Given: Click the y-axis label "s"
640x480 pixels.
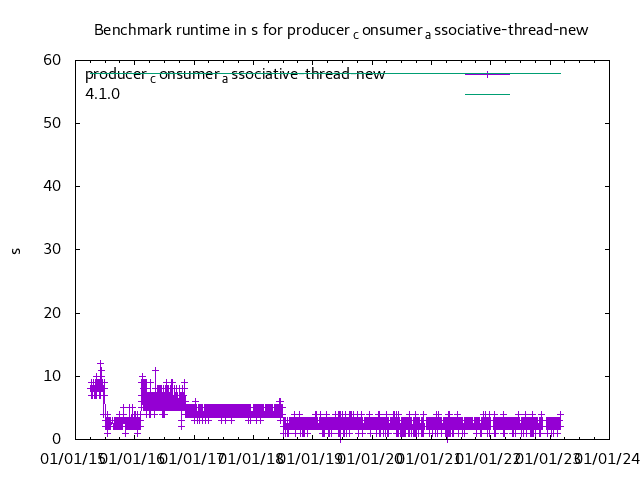Looking at the screenshot, I should pos(16,250).
